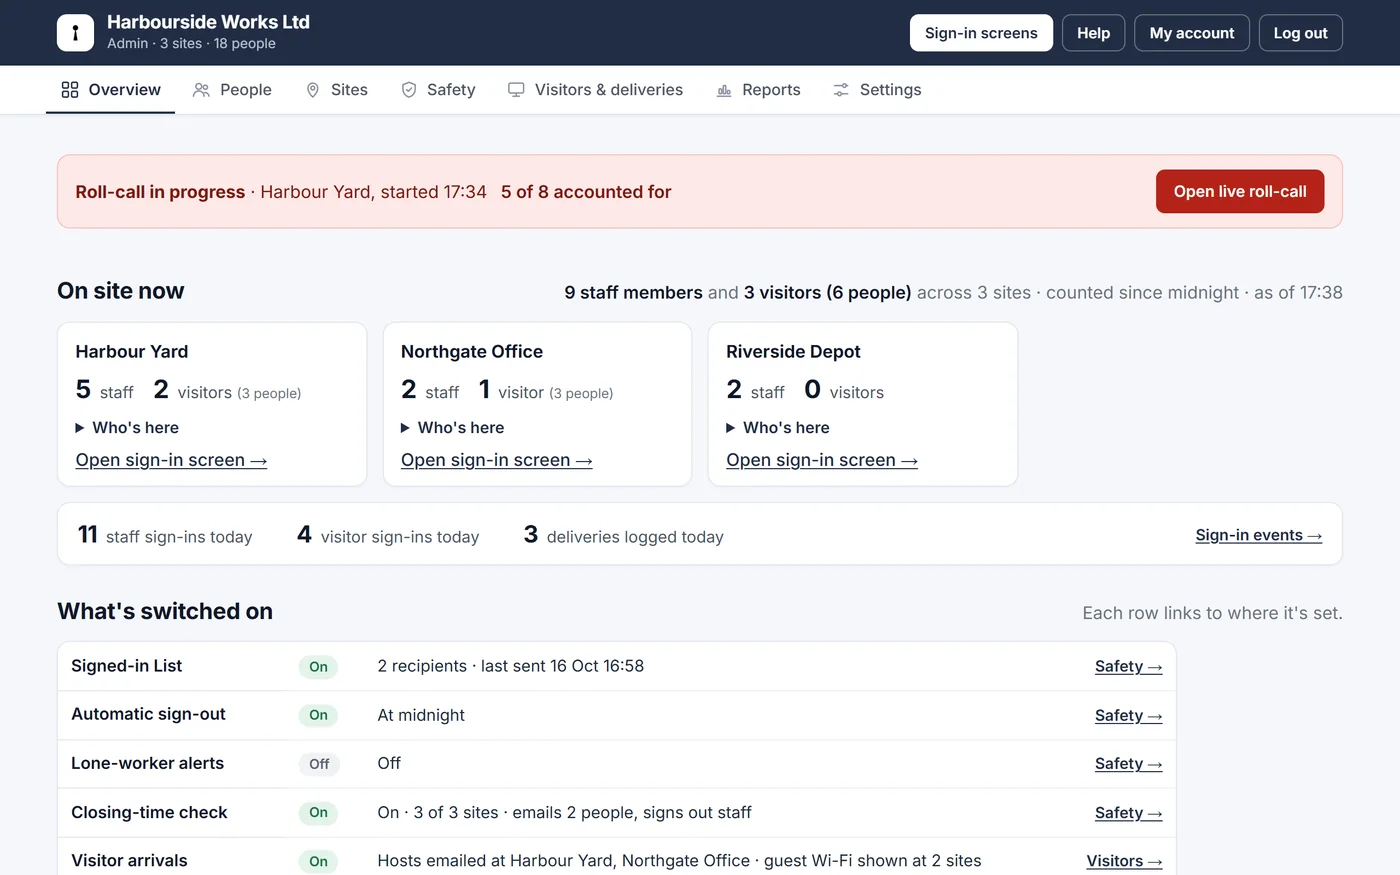Click the Sites map pin icon
The image size is (1400, 875).
(312, 90)
